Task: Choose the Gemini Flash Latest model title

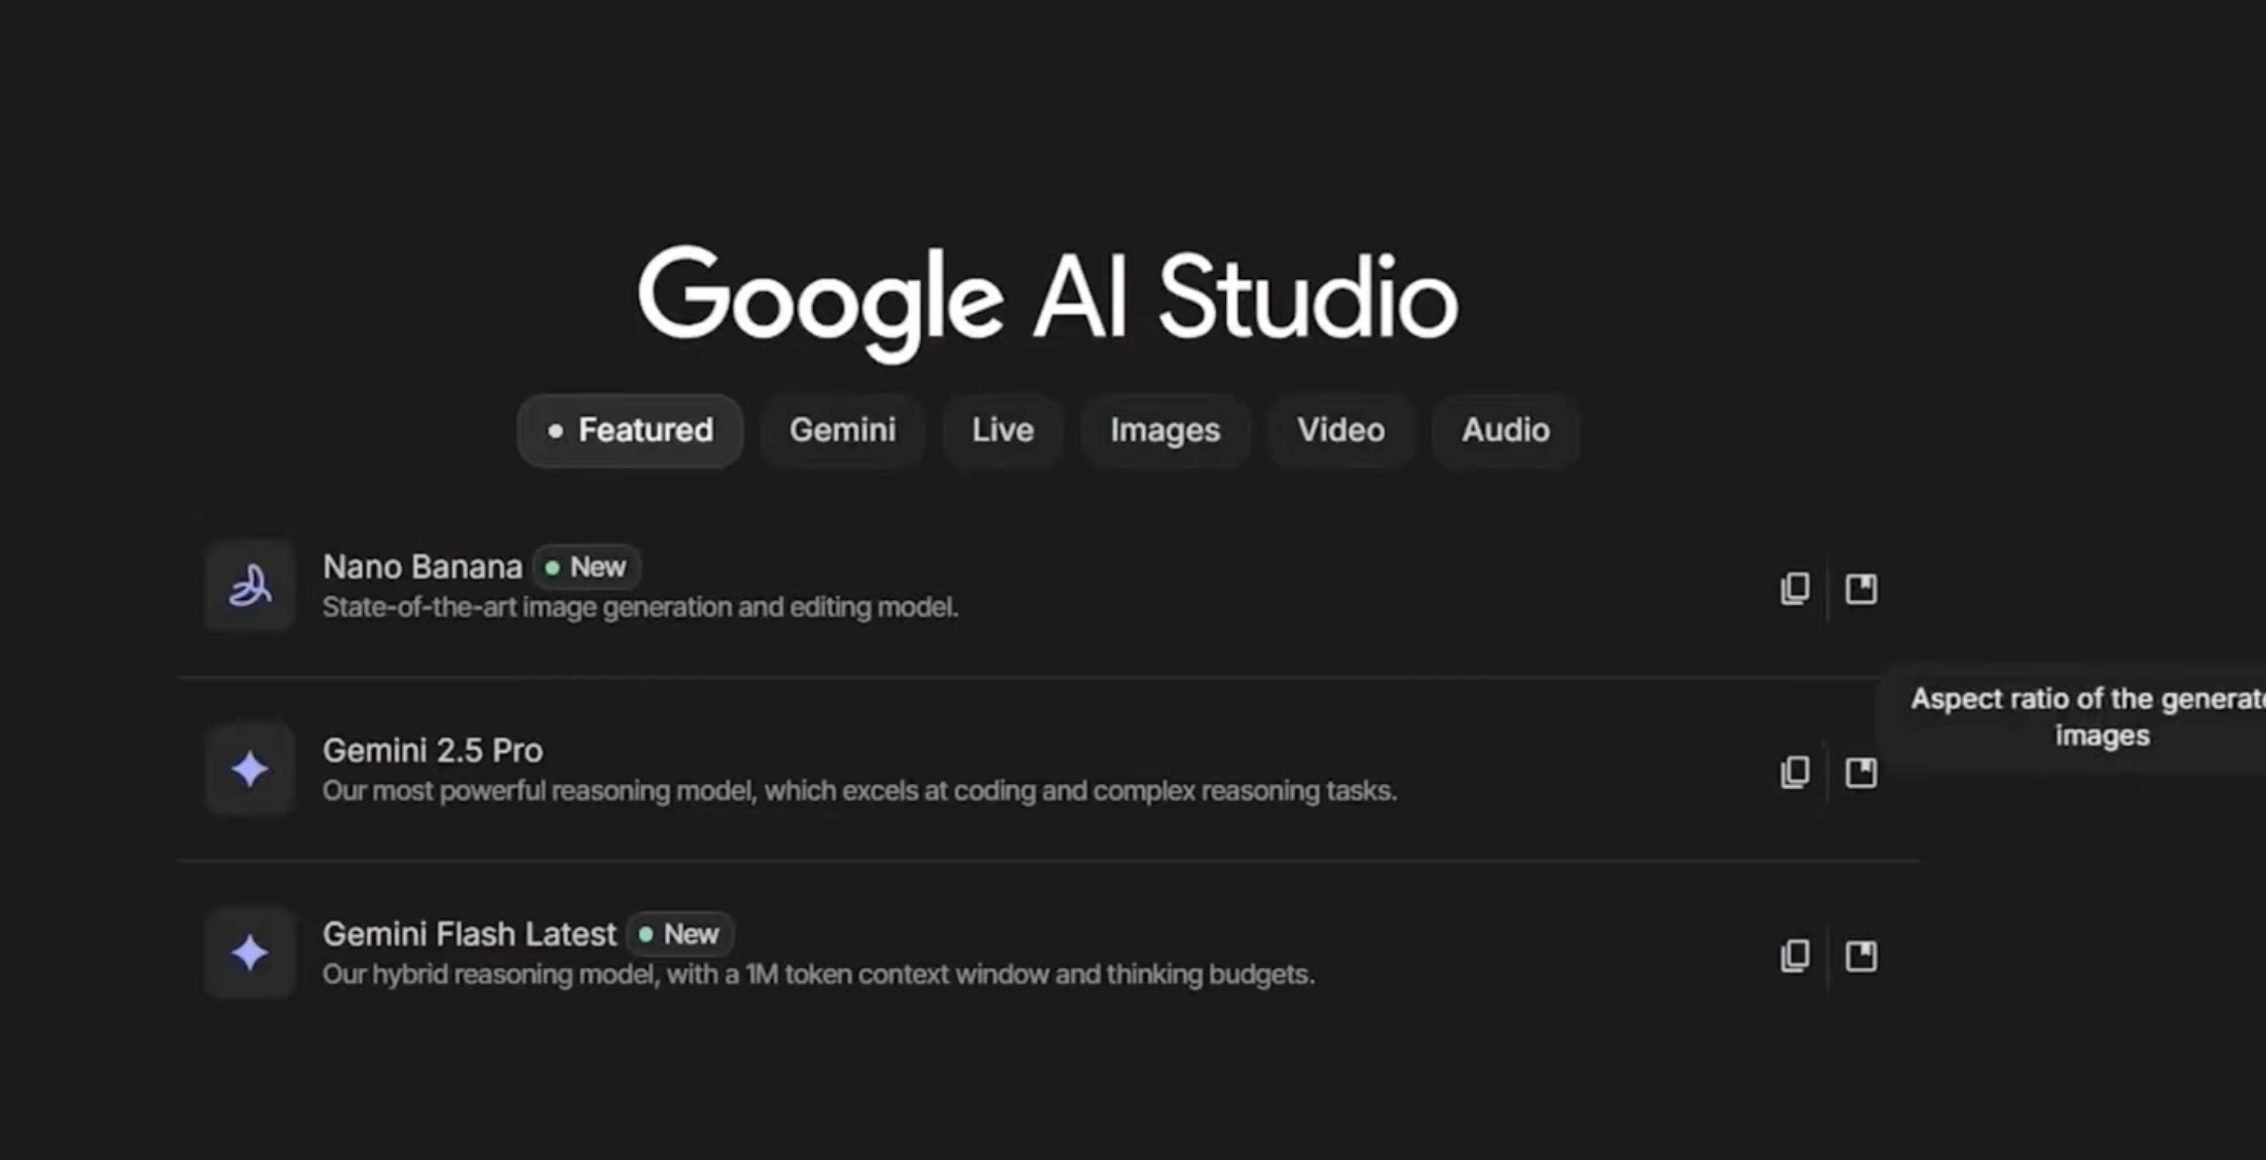Action: click(x=469, y=934)
